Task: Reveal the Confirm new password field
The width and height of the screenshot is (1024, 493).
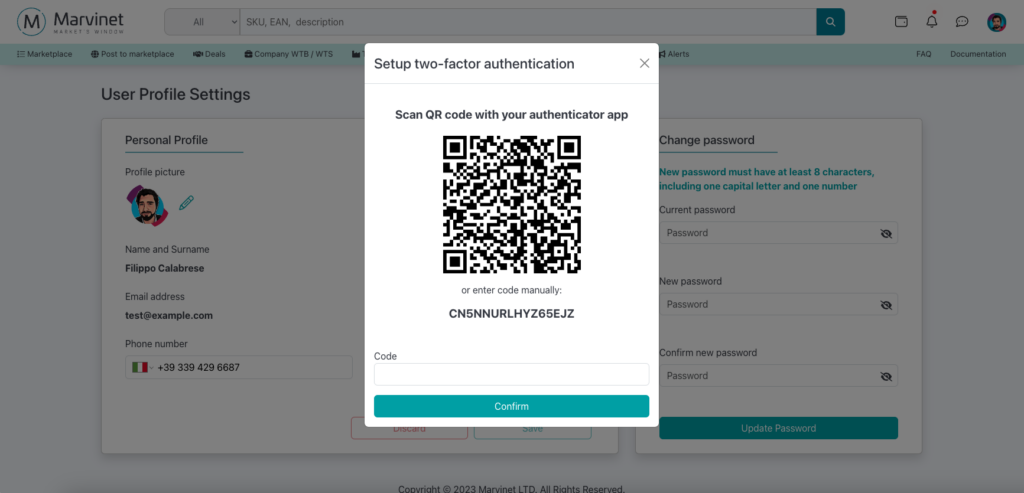Action: click(885, 377)
